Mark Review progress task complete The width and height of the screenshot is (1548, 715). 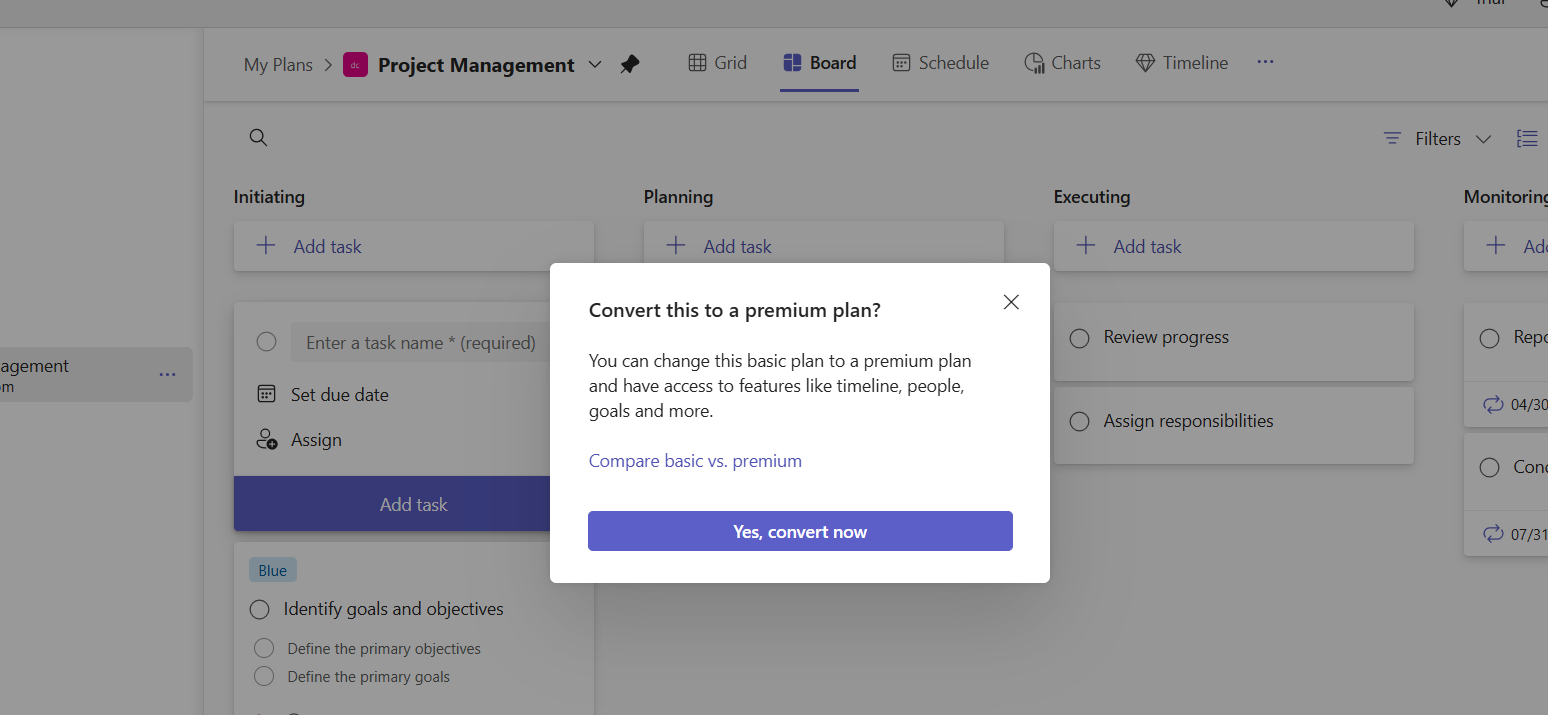(1079, 339)
